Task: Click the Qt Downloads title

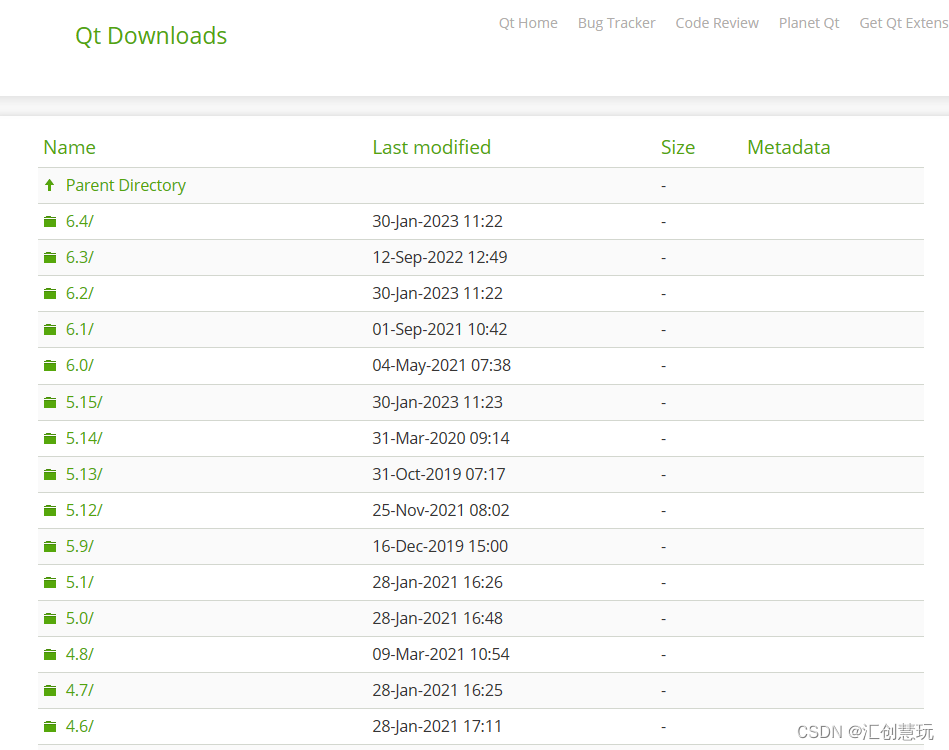Action: 151,36
